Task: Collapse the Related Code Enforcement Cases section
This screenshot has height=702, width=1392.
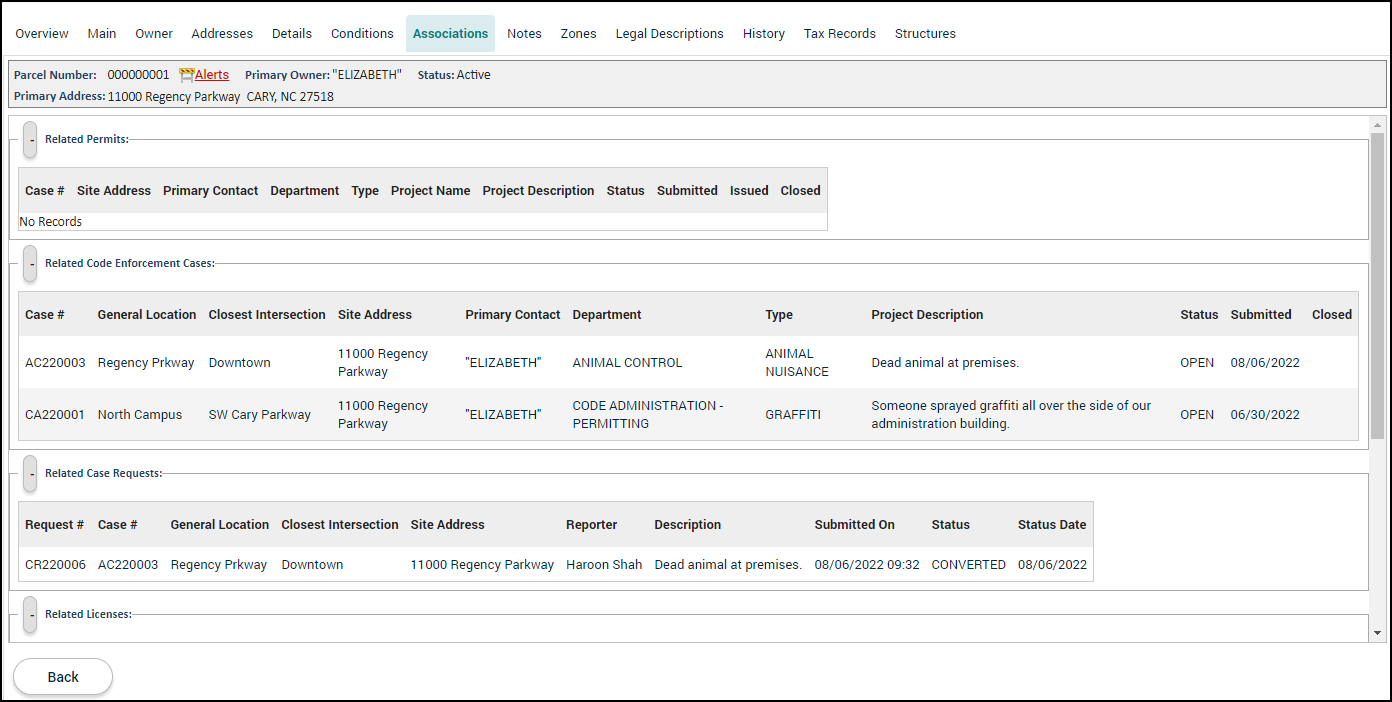Action: click(30, 264)
